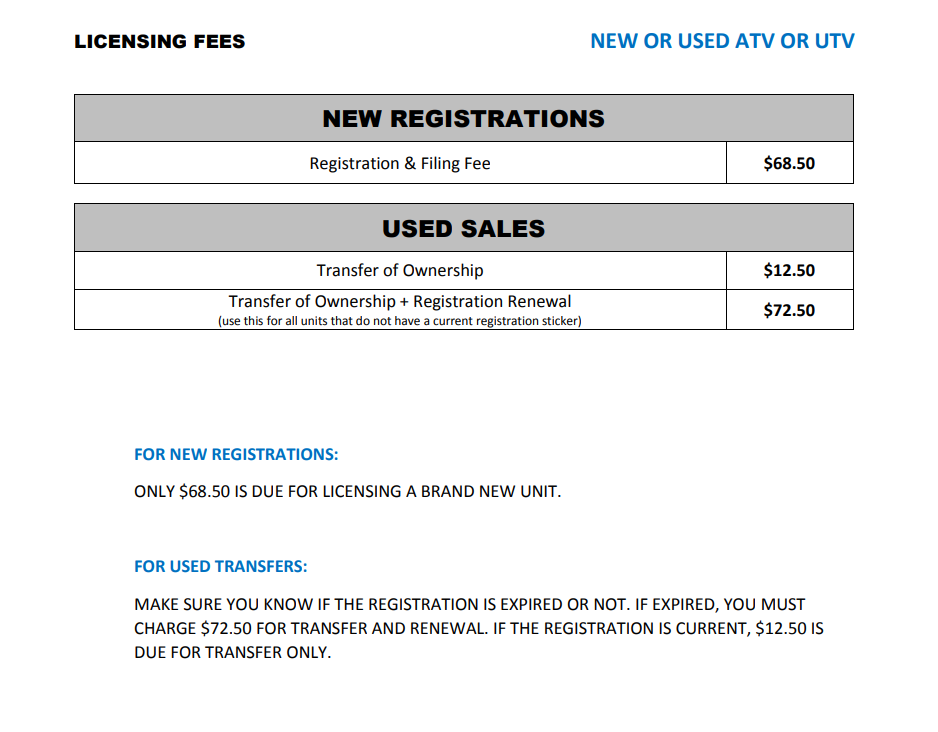Click the blue "FOR USED TRANSFERS:" subheading

[x=220, y=567]
